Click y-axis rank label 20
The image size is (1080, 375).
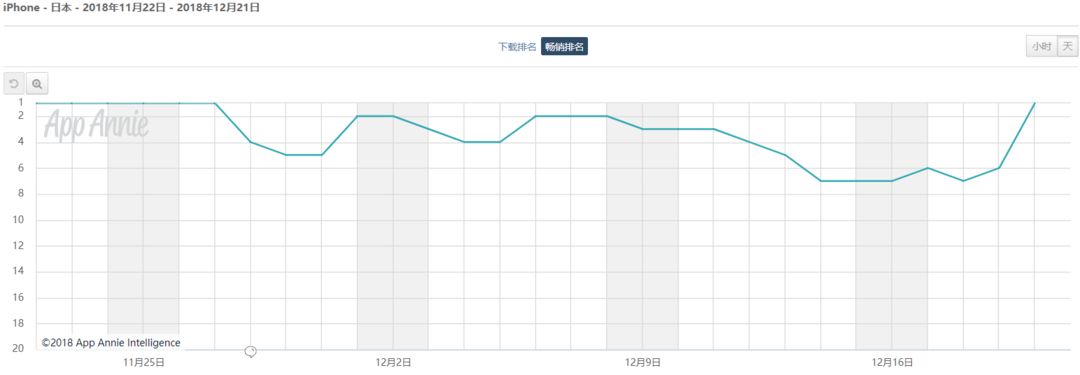pyautogui.click(x=19, y=348)
